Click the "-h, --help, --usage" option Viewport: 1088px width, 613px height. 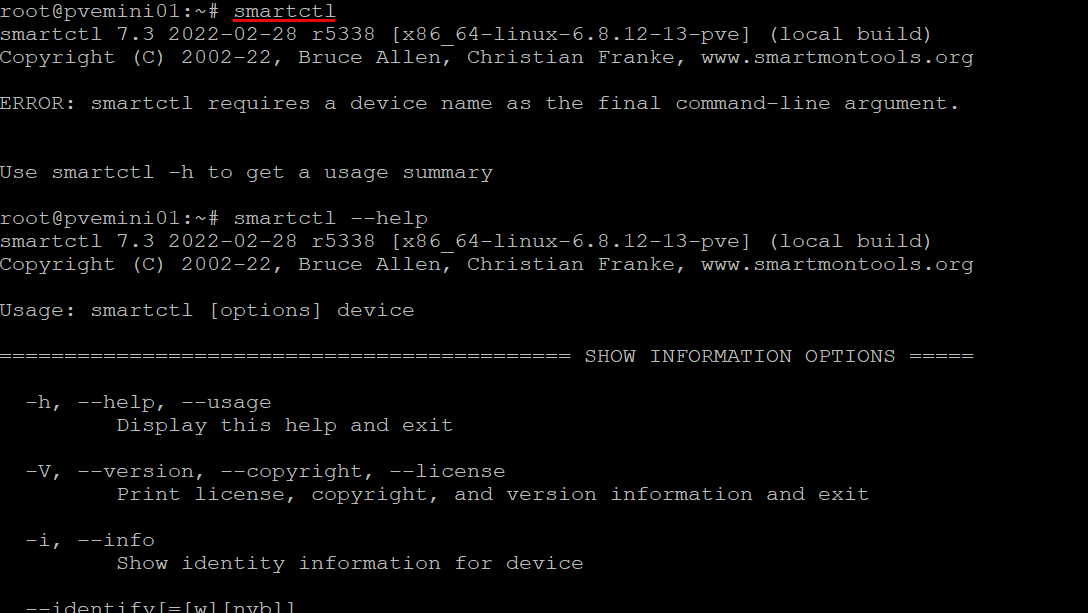(x=148, y=402)
